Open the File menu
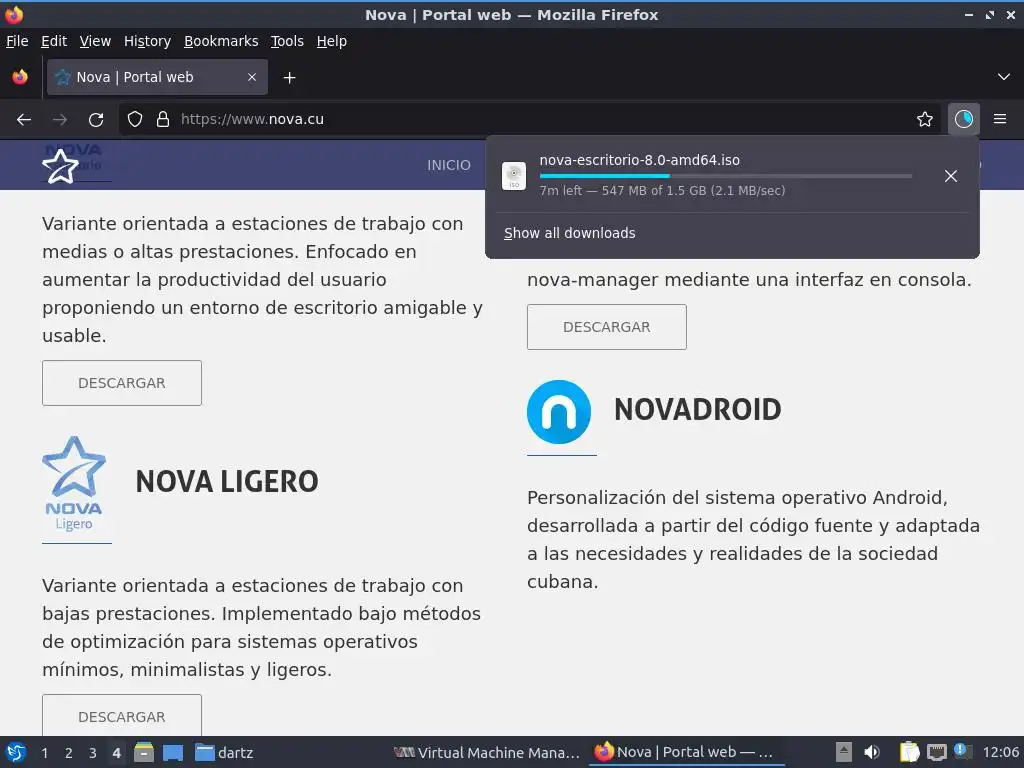1024x768 pixels. pos(17,41)
